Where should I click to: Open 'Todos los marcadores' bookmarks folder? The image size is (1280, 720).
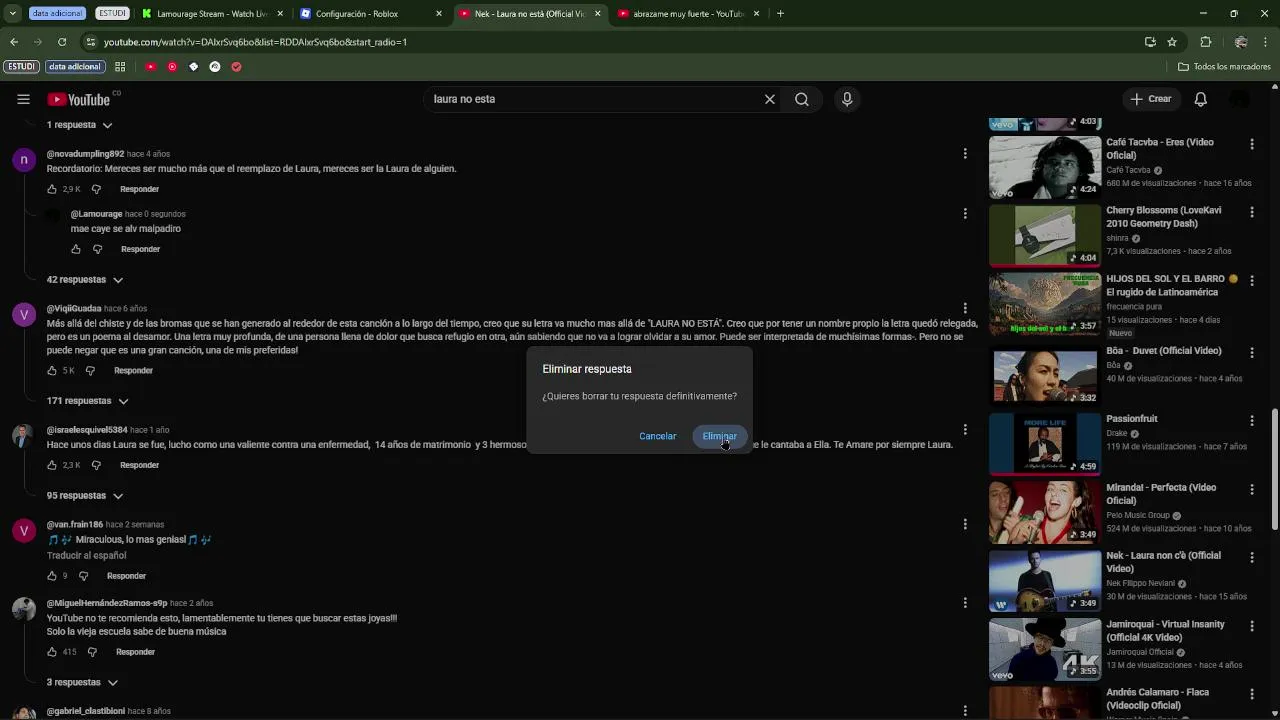1224,67
